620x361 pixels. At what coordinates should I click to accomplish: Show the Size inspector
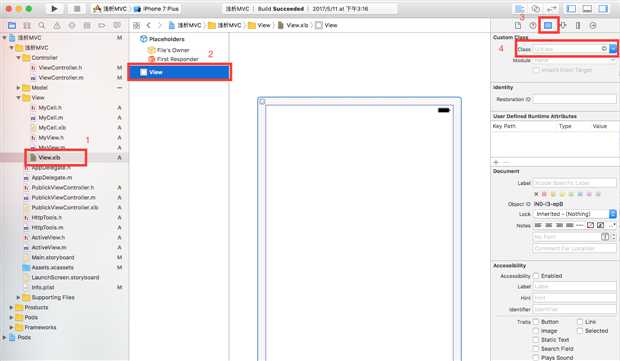(x=578, y=25)
